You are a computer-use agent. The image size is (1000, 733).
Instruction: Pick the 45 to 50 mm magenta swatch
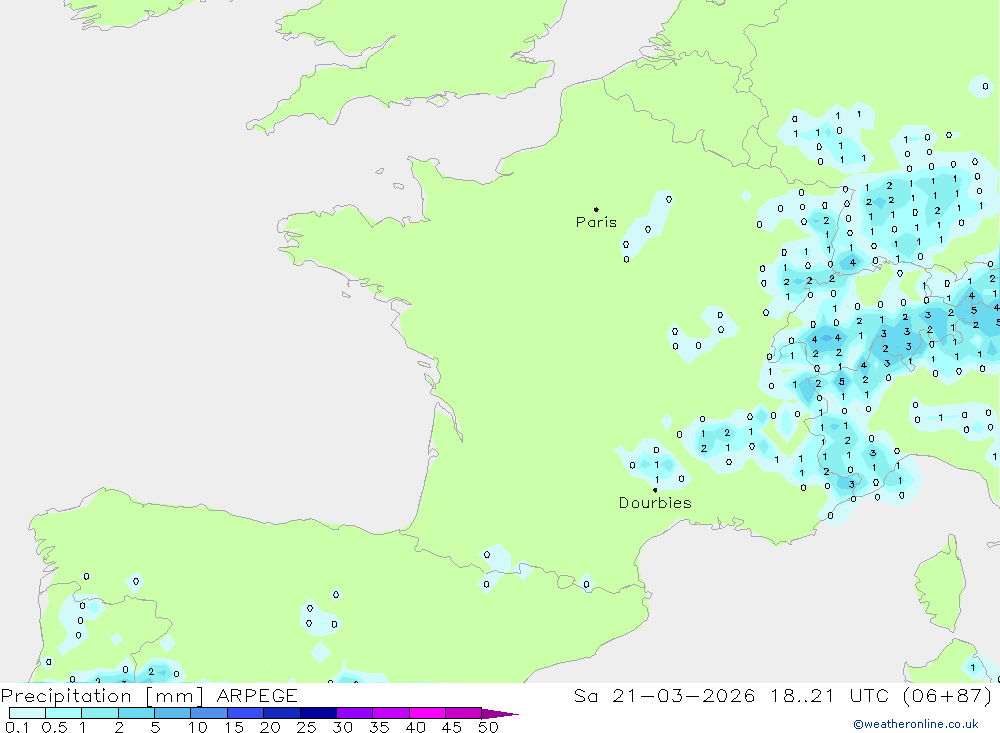point(463,713)
